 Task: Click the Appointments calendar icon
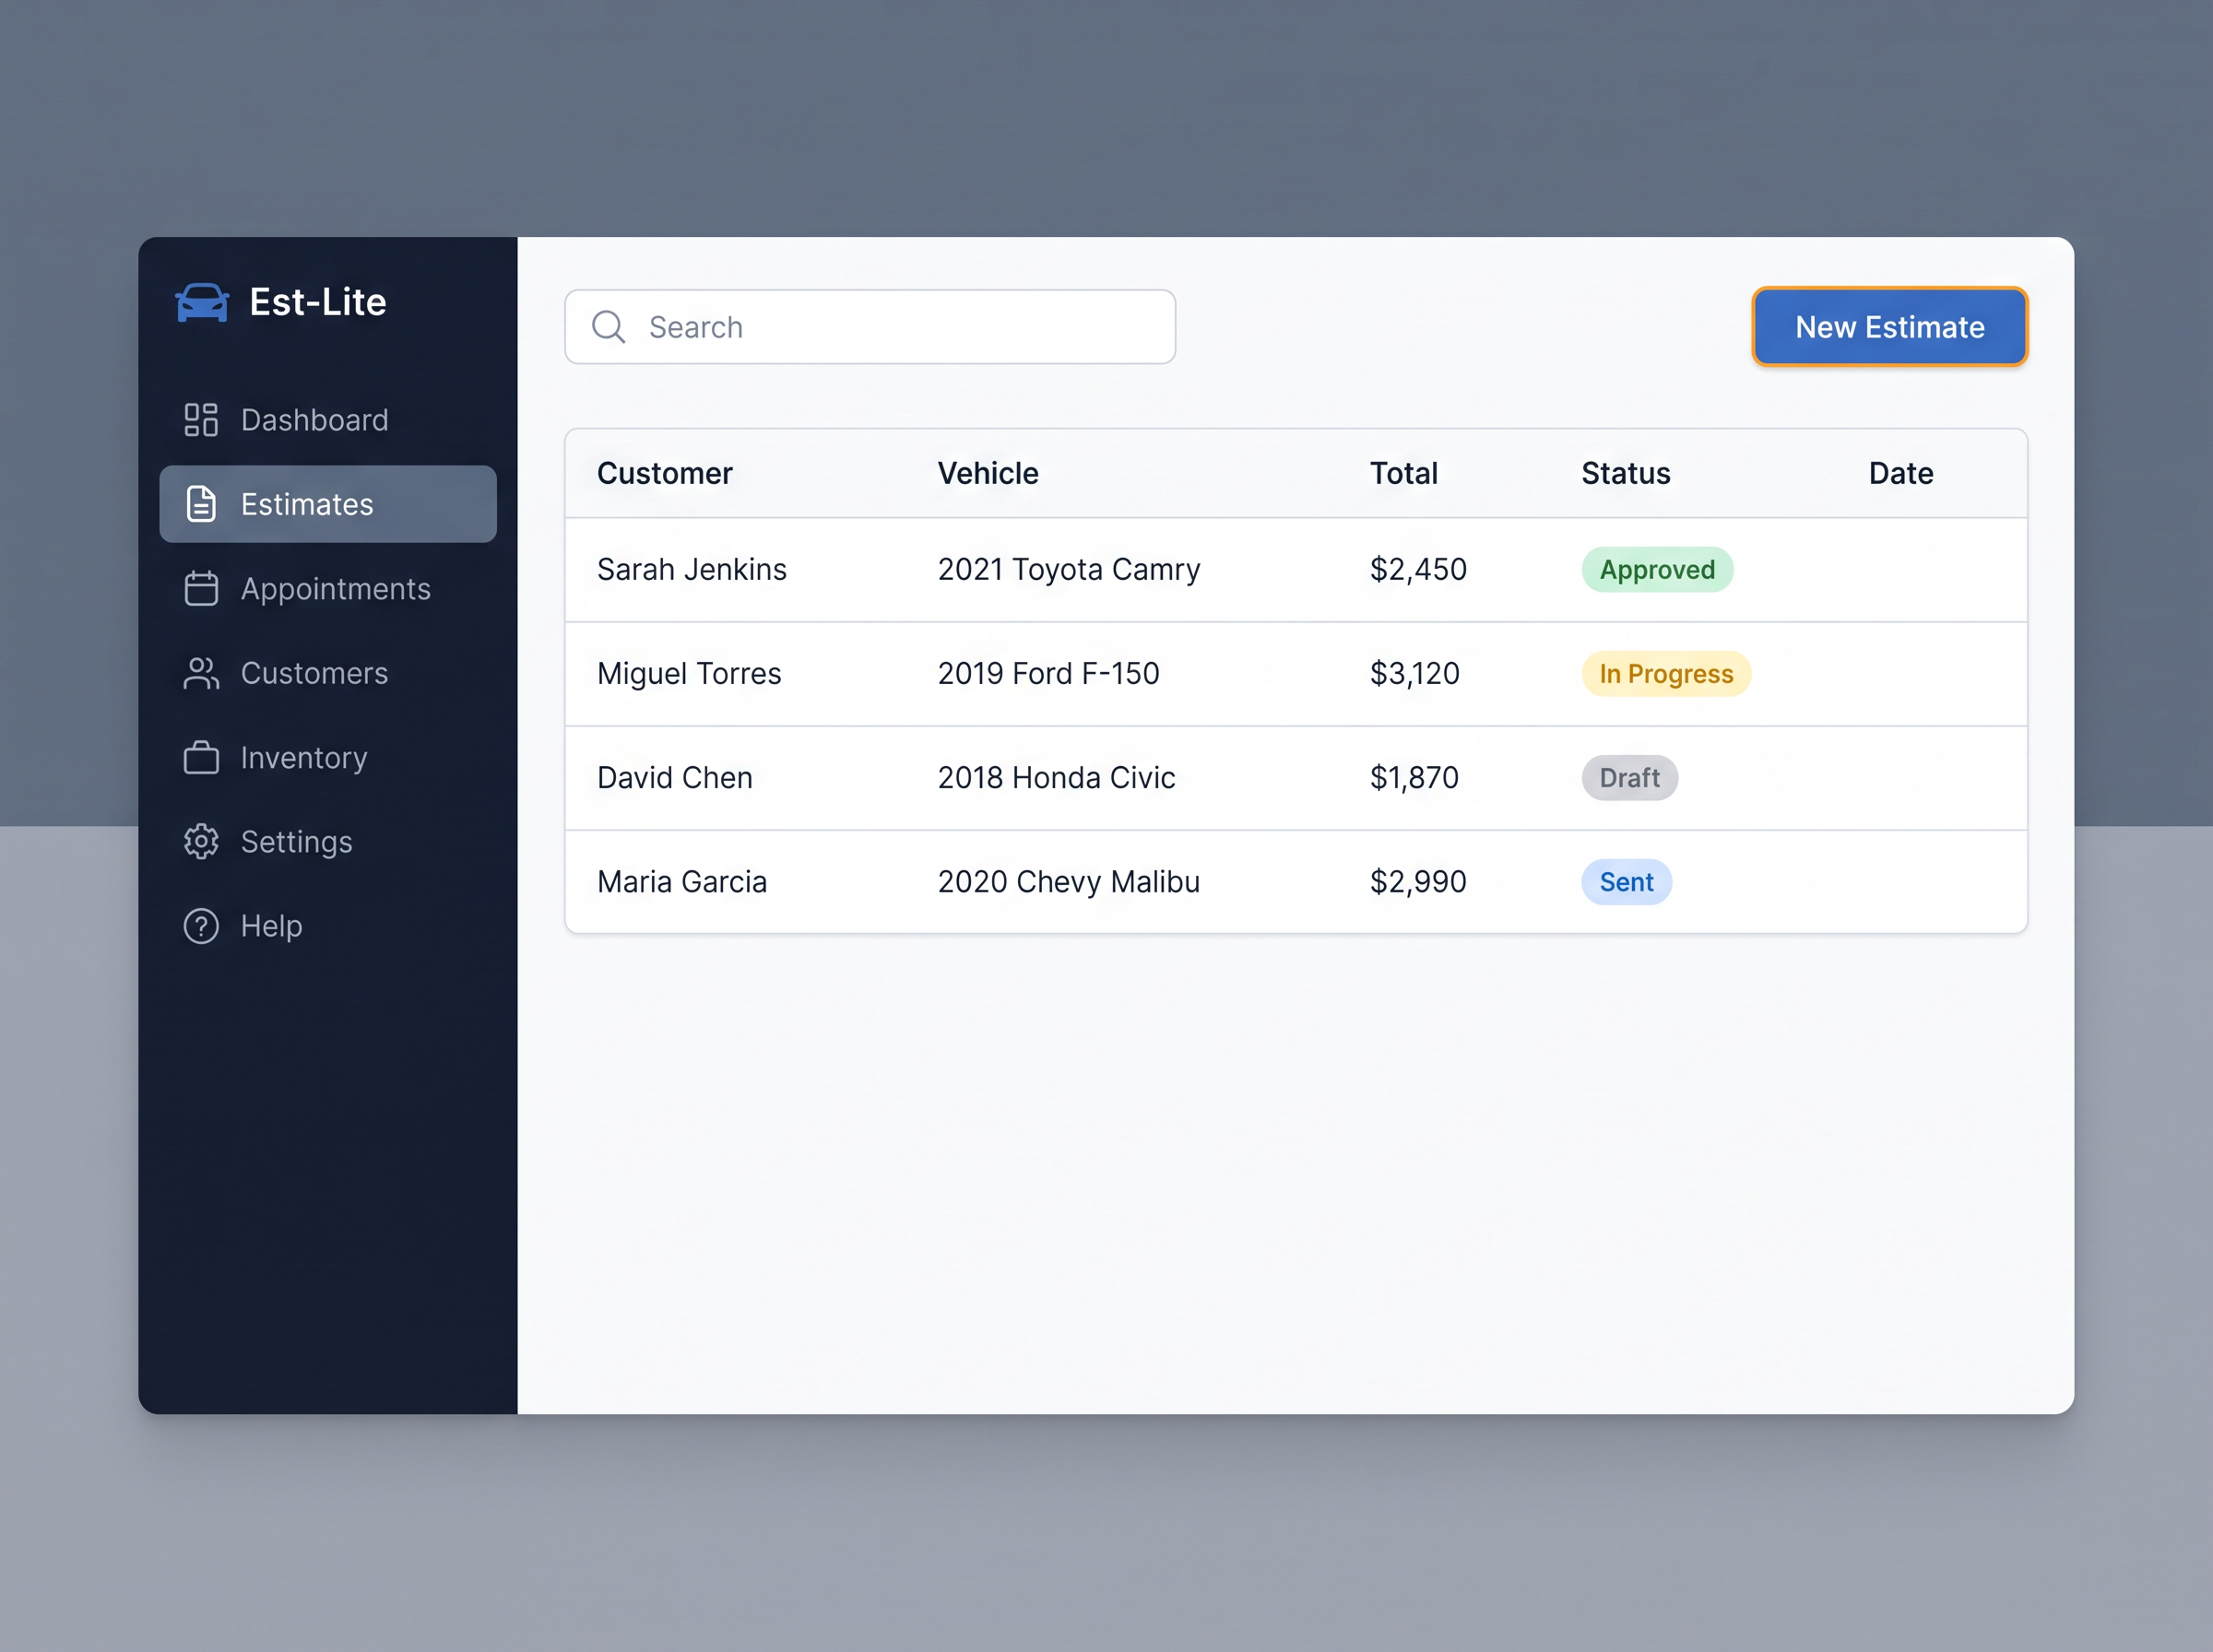201,588
